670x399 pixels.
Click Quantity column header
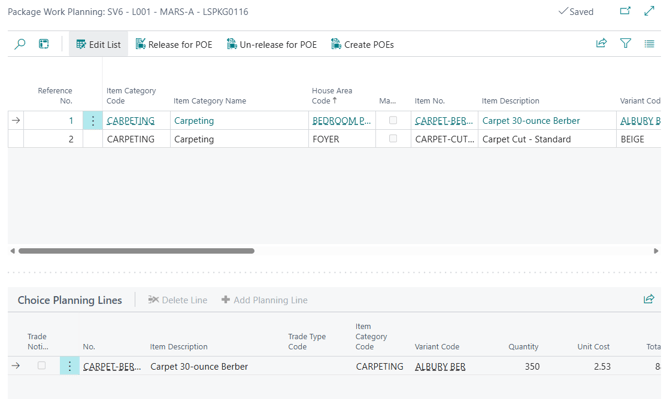coord(523,346)
